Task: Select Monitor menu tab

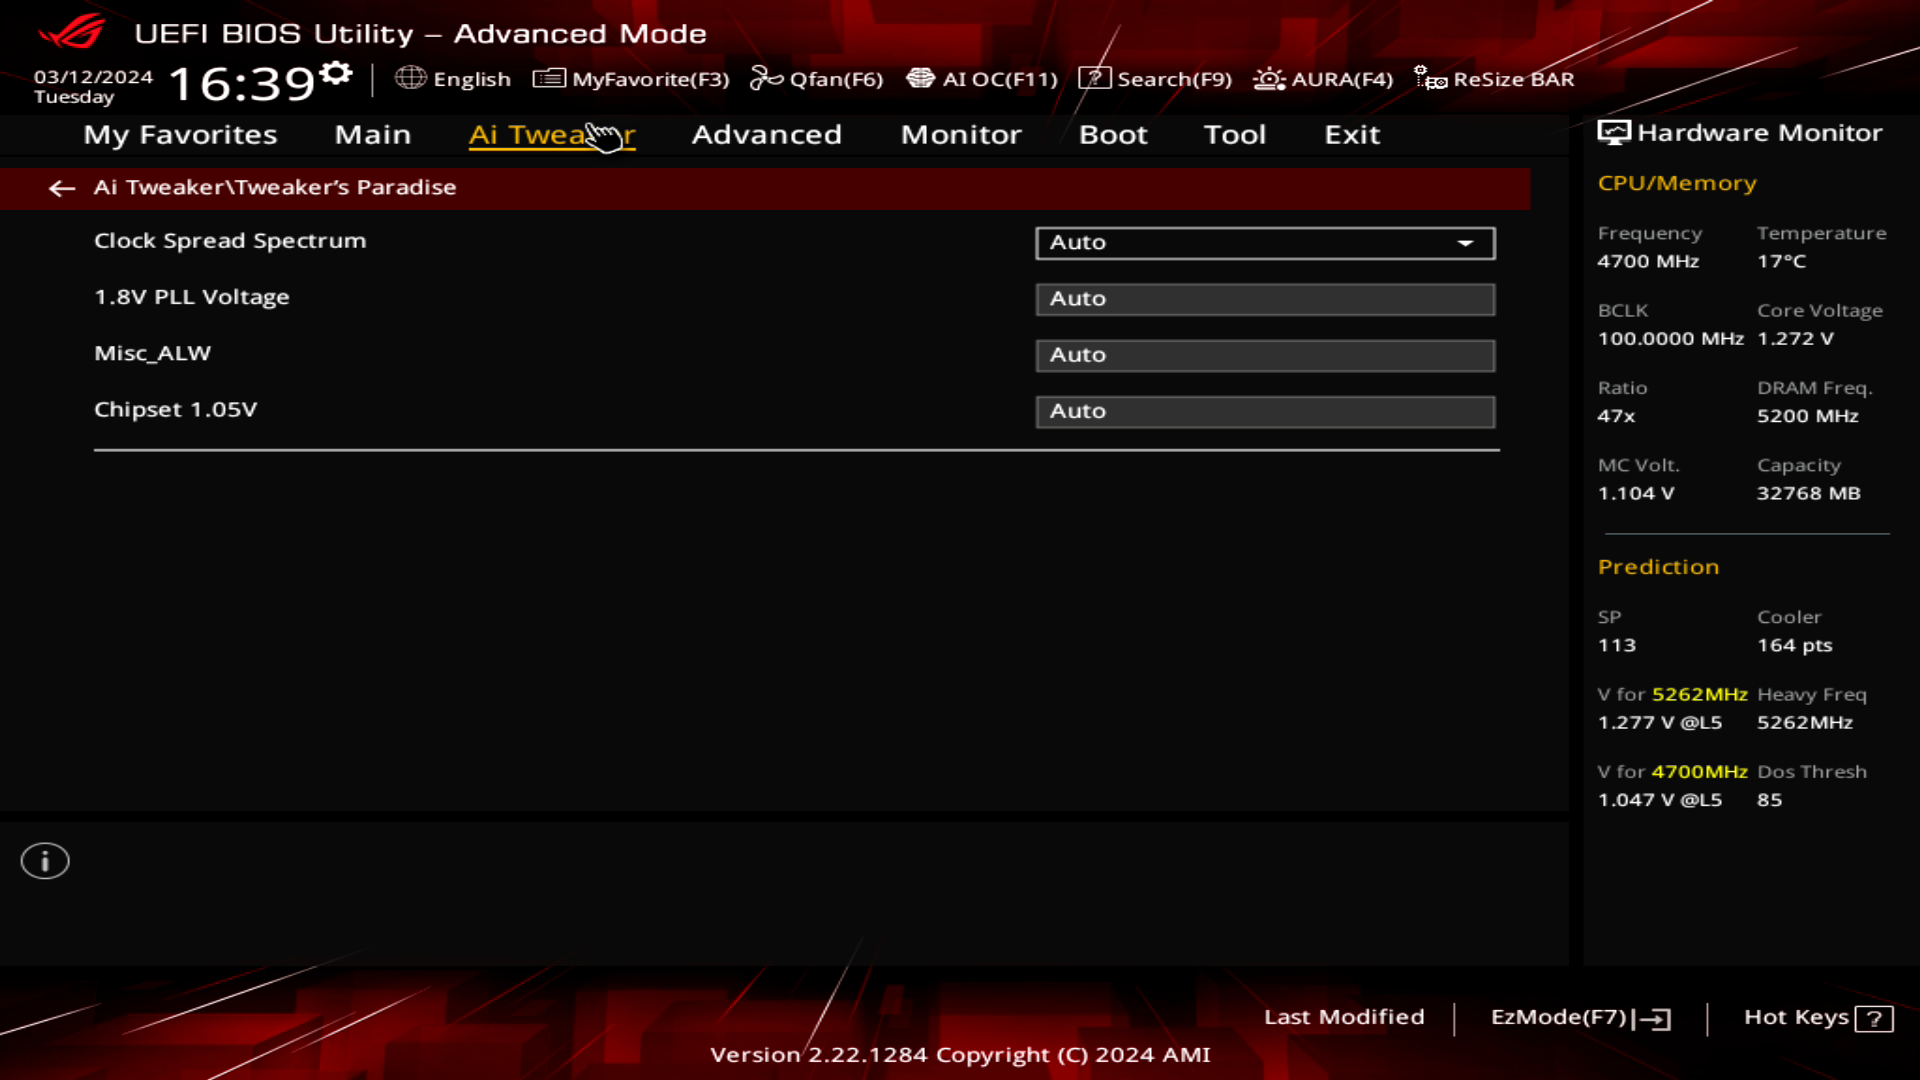Action: tap(961, 133)
